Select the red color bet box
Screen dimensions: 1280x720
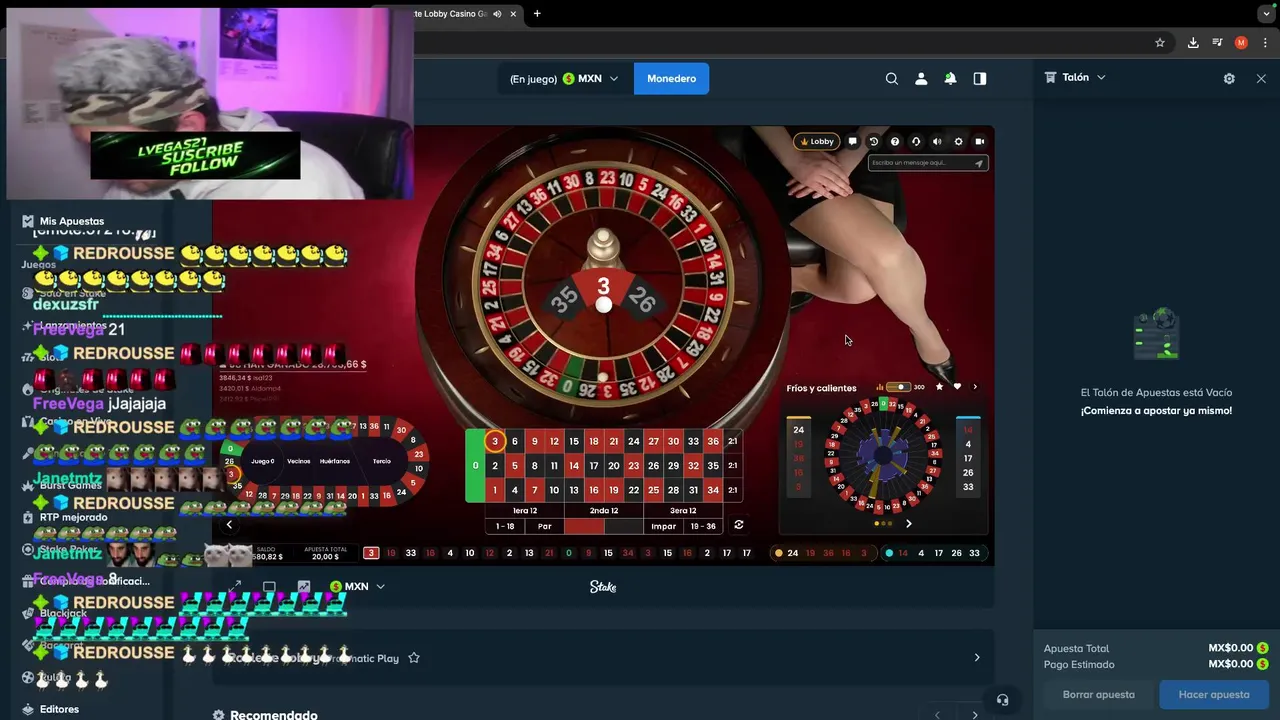click(584, 526)
